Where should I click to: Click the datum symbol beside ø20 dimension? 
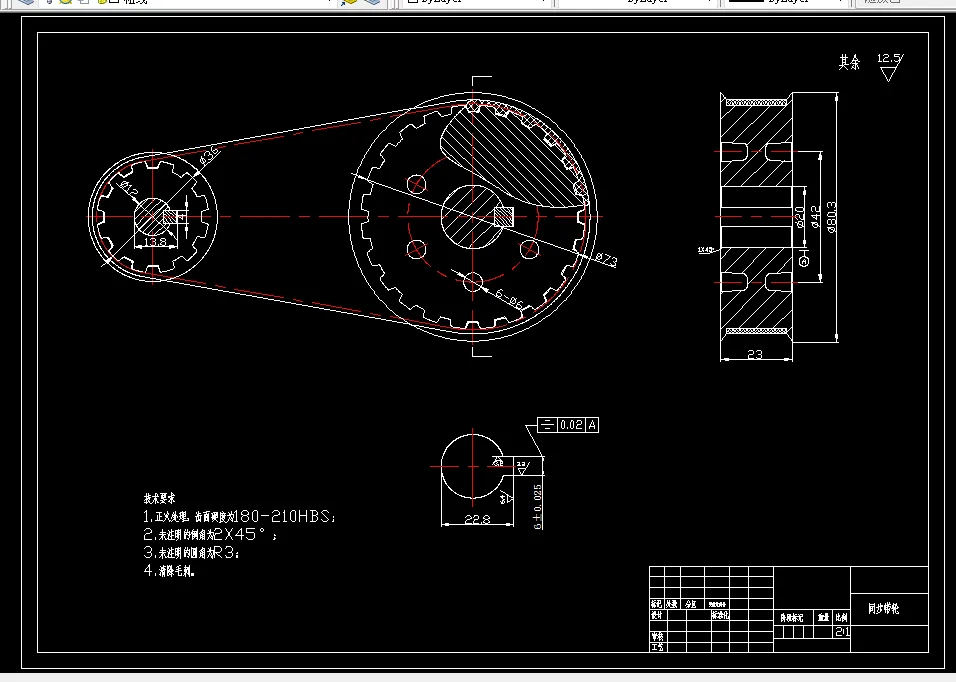pos(804,258)
